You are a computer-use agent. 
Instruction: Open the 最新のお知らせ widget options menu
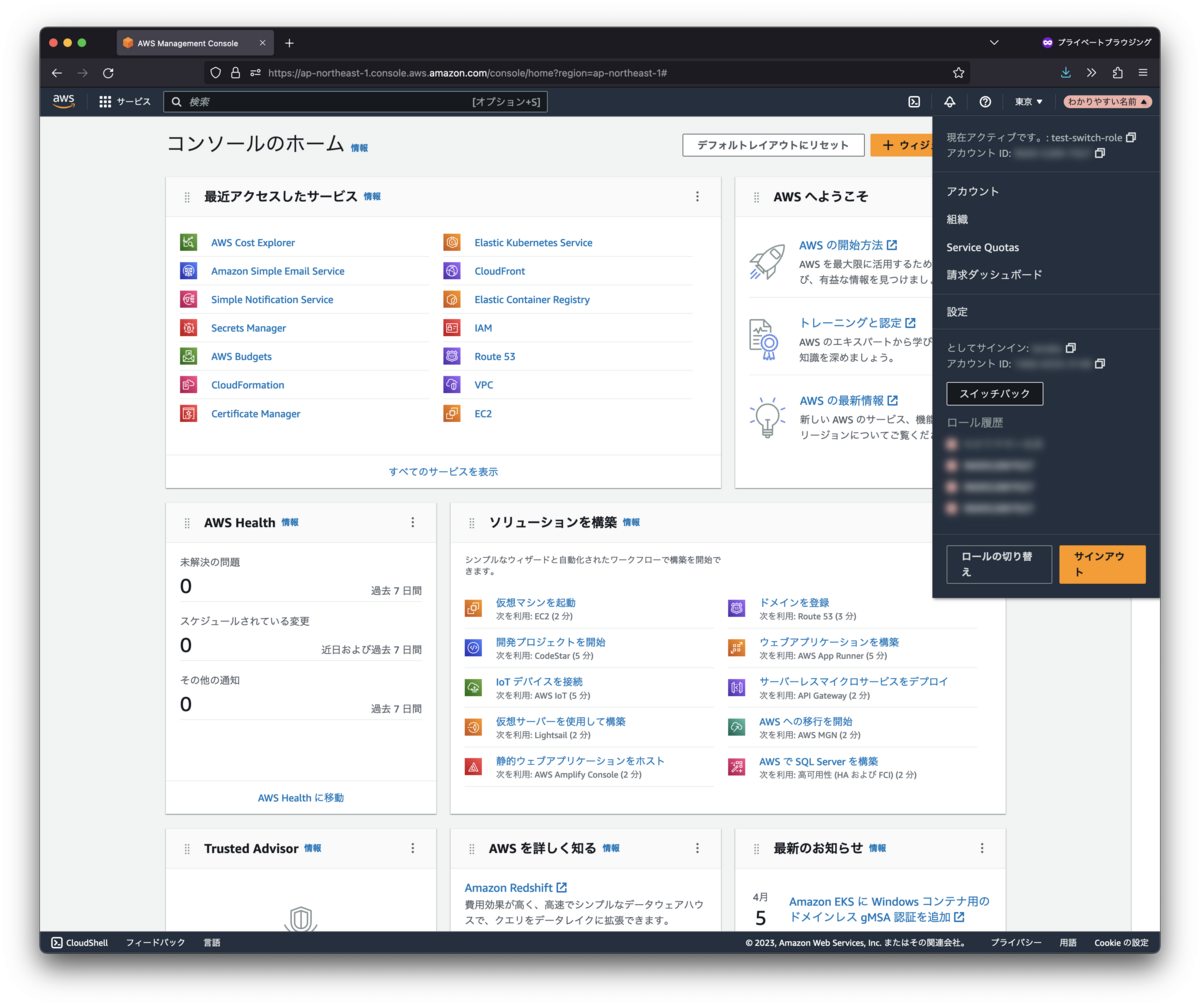tap(981, 848)
